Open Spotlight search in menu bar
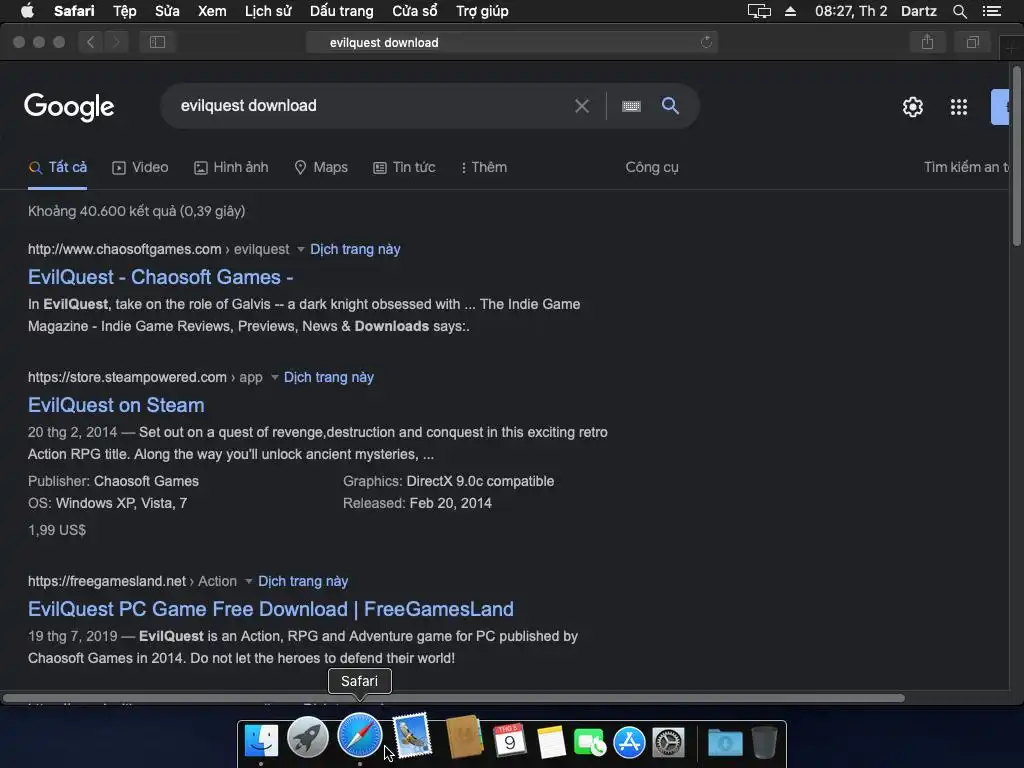1024x768 pixels. click(x=959, y=11)
